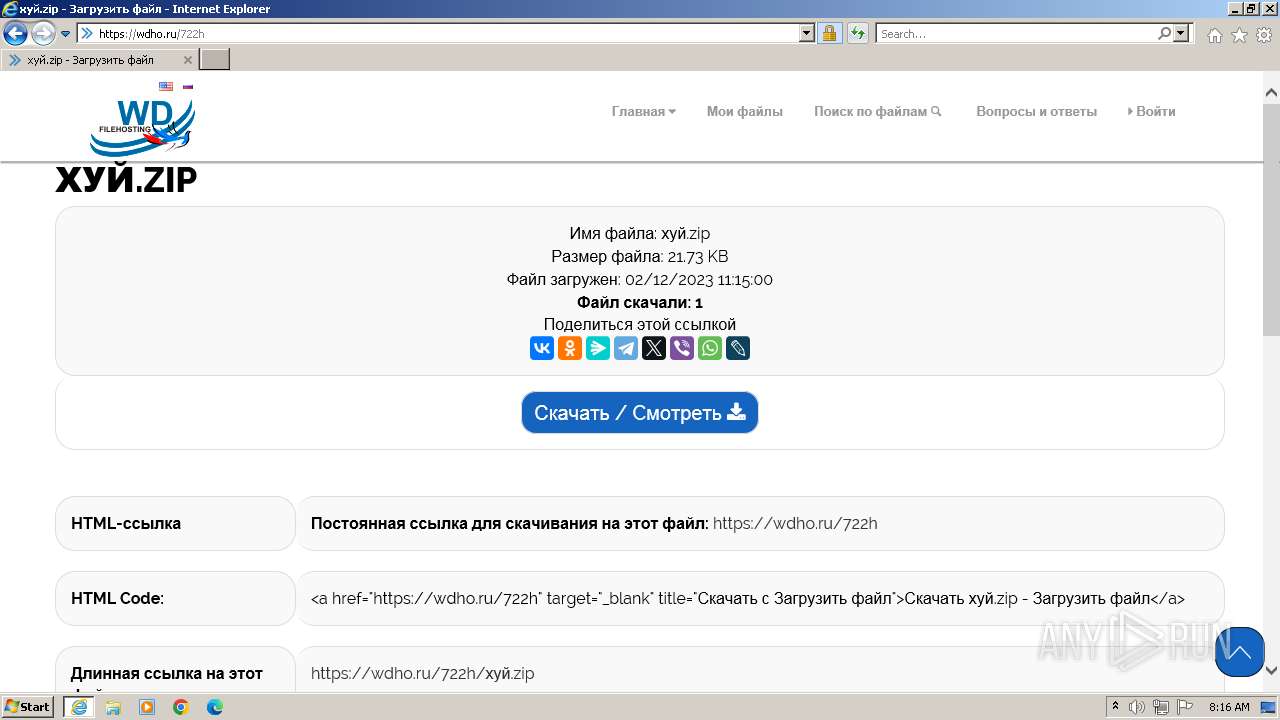1280x720 pixels.
Task: Click the Размер файла: 21.73 KB text
Action: 640,256
